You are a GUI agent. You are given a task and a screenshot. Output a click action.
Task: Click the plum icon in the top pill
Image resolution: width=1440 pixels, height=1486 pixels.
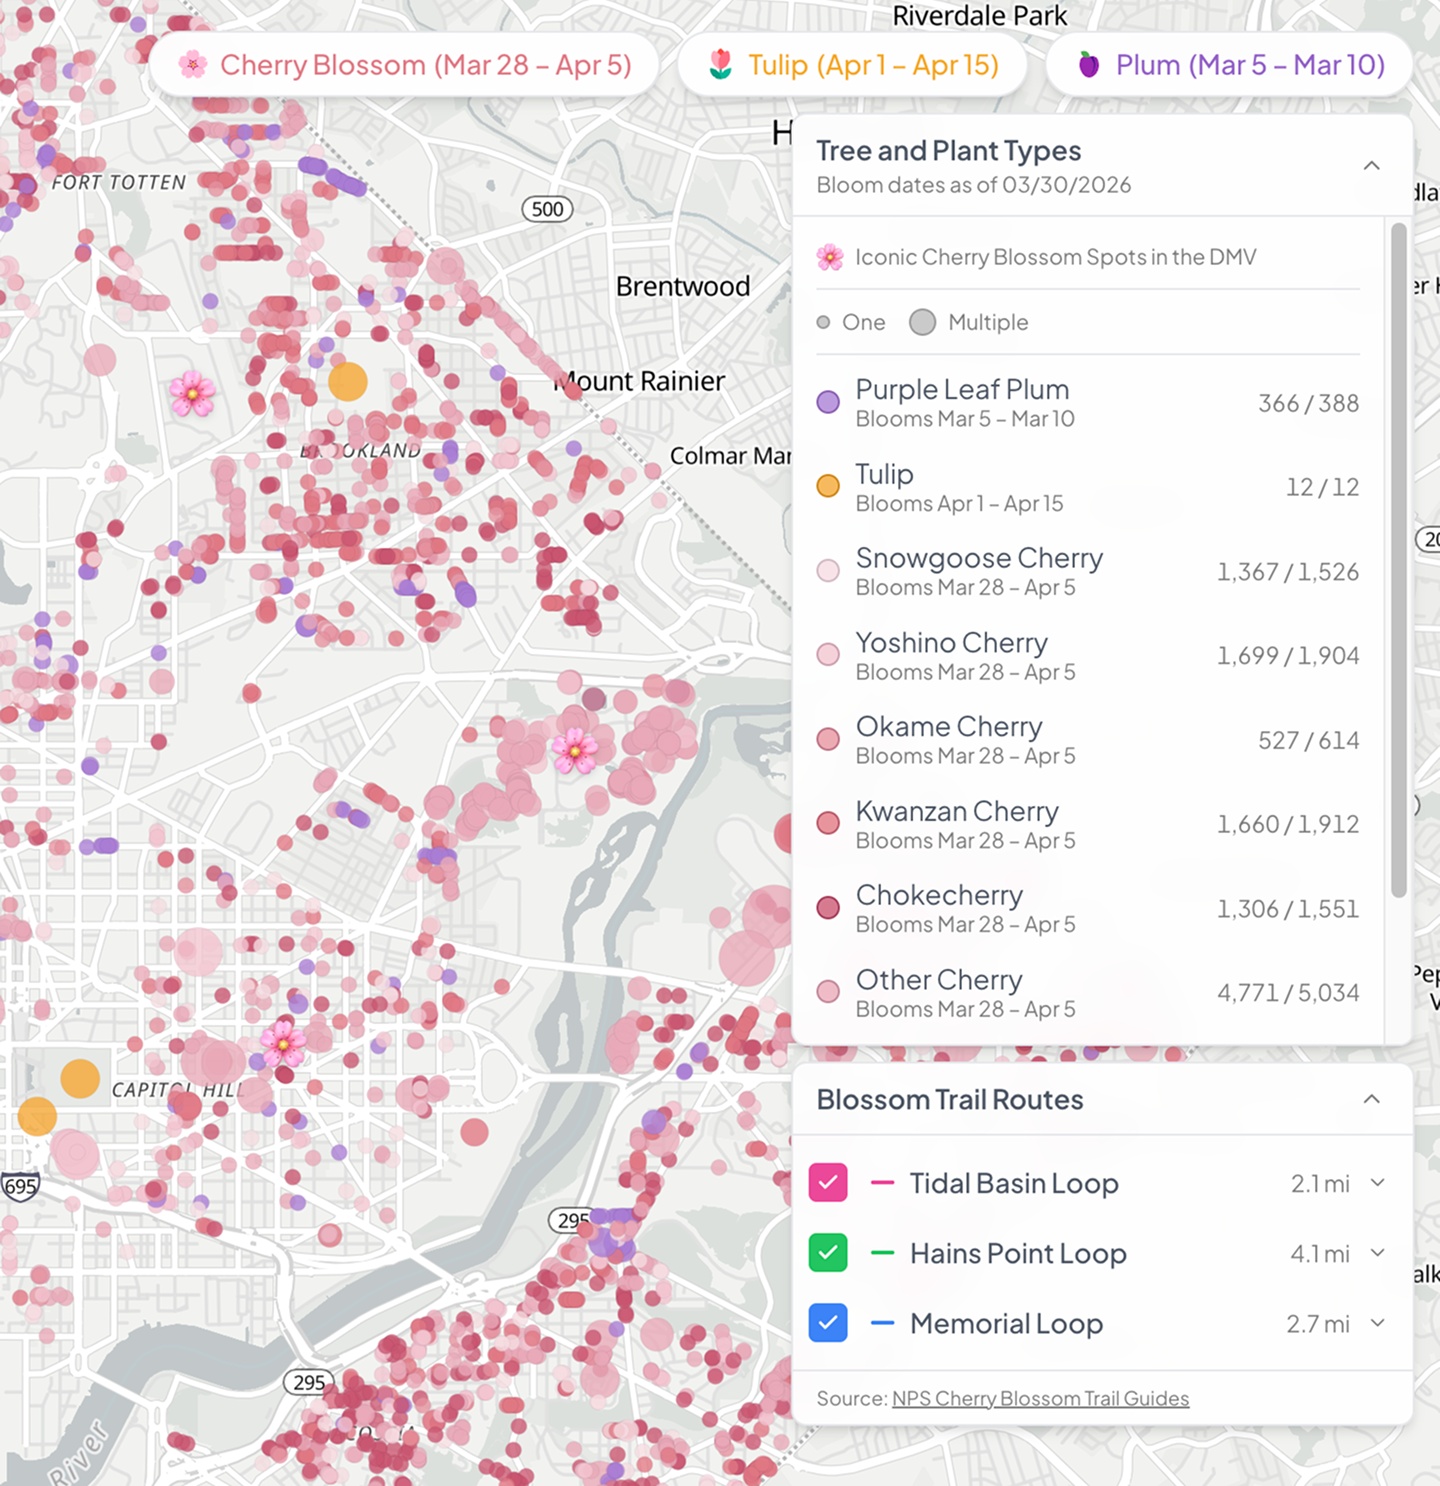coord(1089,65)
